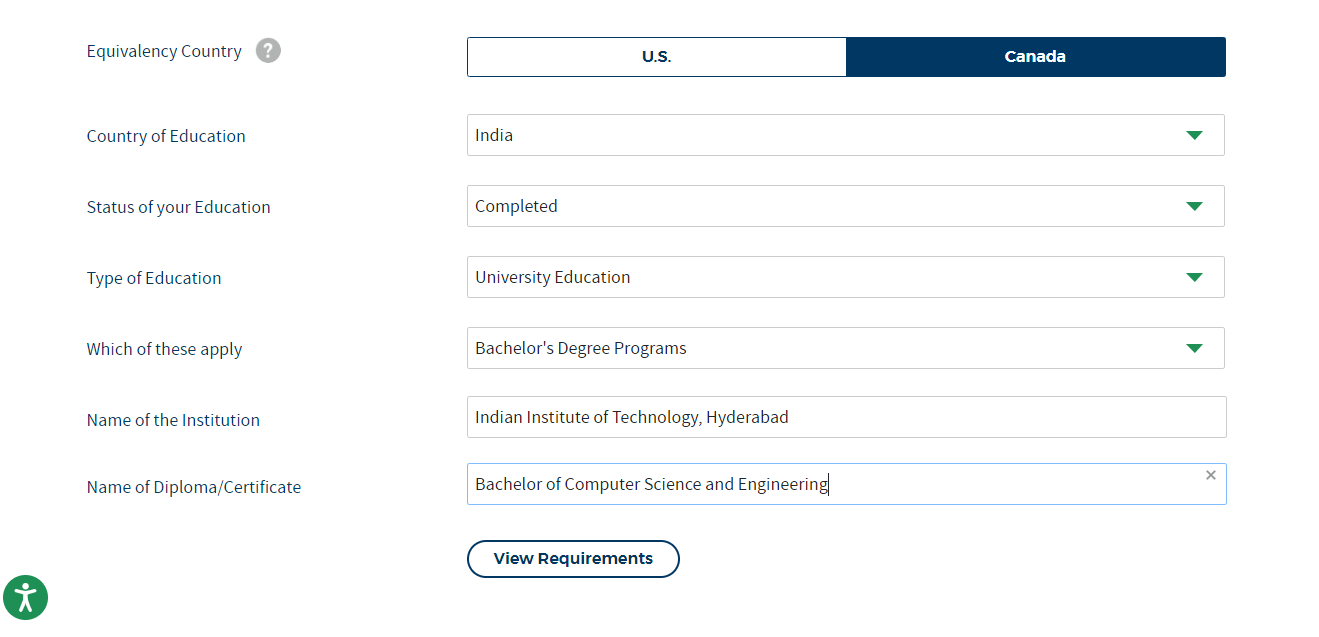1319x637 pixels.
Task: Click the Which of these apply dropdown arrow
Action: click(x=1194, y=348)
